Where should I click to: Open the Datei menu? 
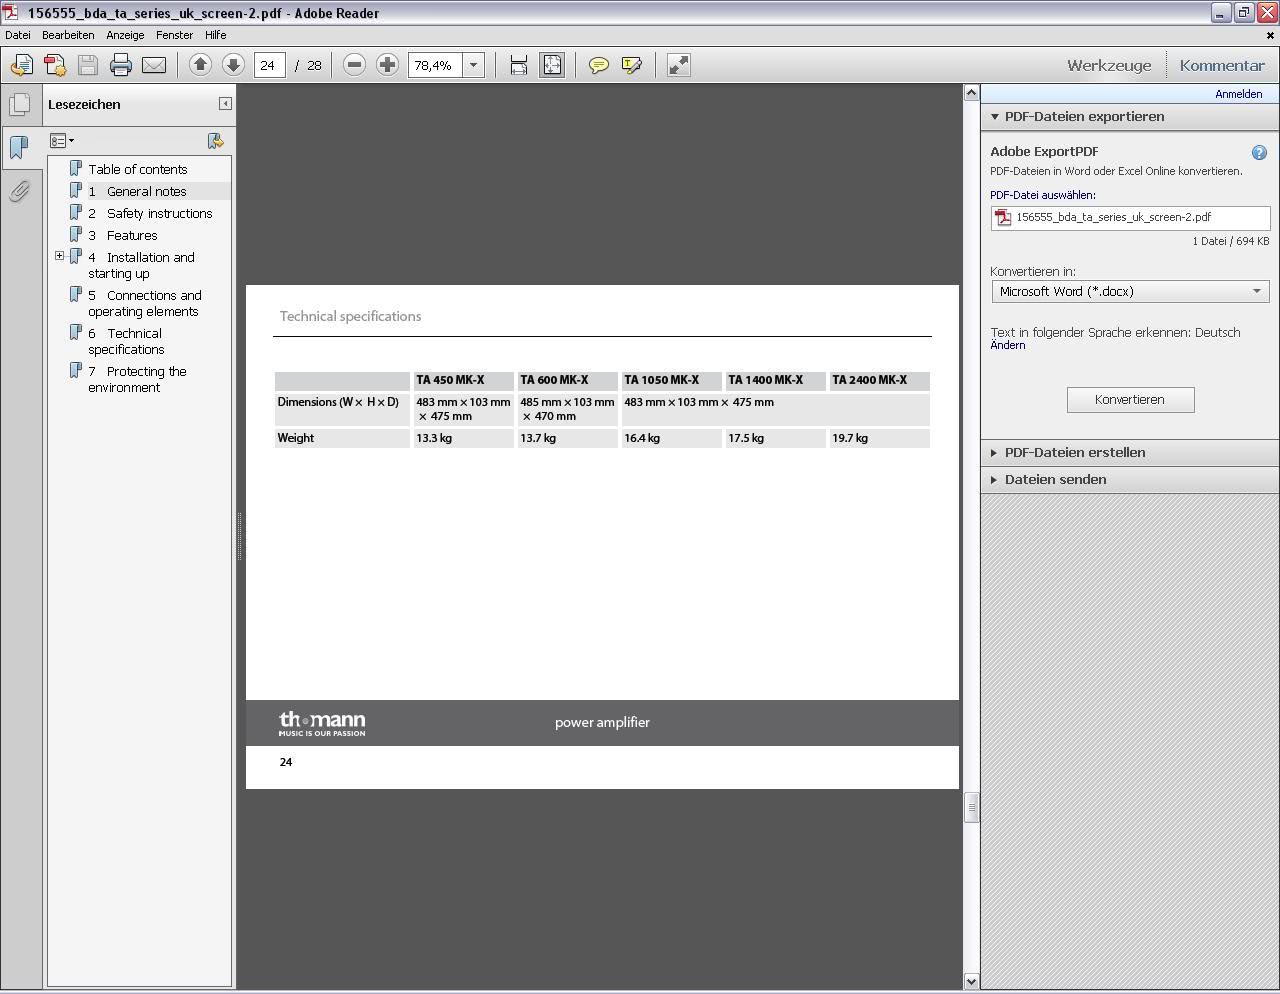18,35
